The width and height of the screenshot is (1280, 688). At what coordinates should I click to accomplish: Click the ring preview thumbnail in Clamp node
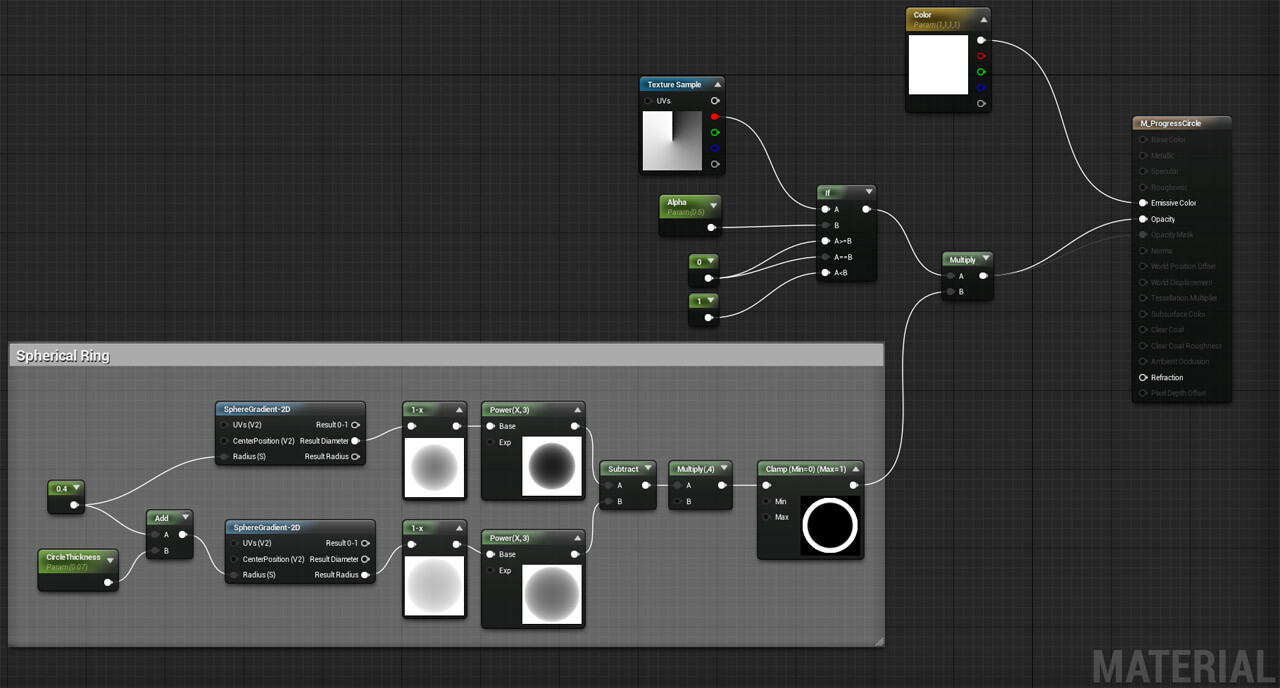(830, 525)
